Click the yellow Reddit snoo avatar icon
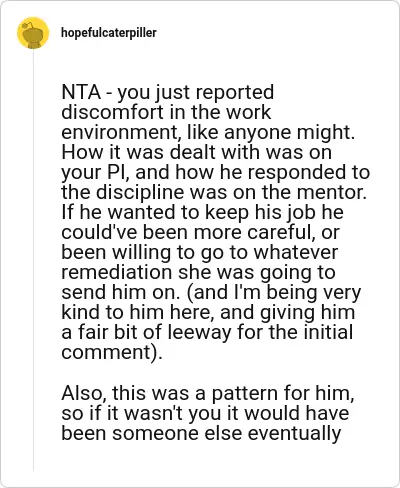Image resolution: width=400 pixels, height=488 pixels. coord(33,33)
